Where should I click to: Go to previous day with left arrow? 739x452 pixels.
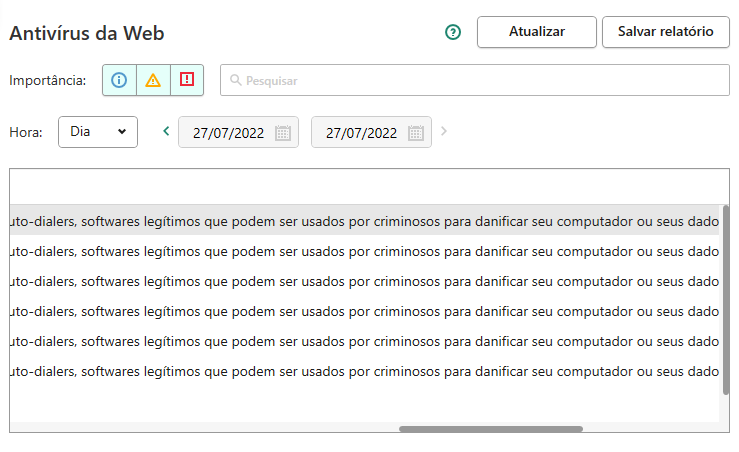pyautogui.click(x=166, y=131)
